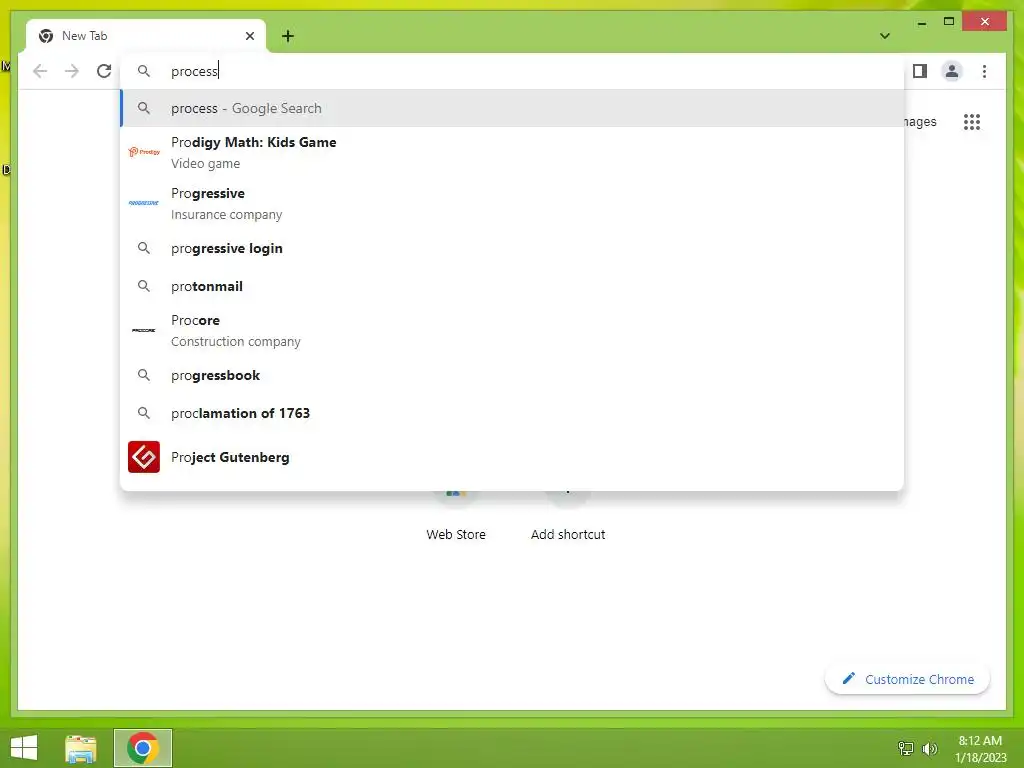The height and width of the screenshot is (768, 1024).
Task: Click inside the address bar text 'process'
Action: click(x=195, y=71)
